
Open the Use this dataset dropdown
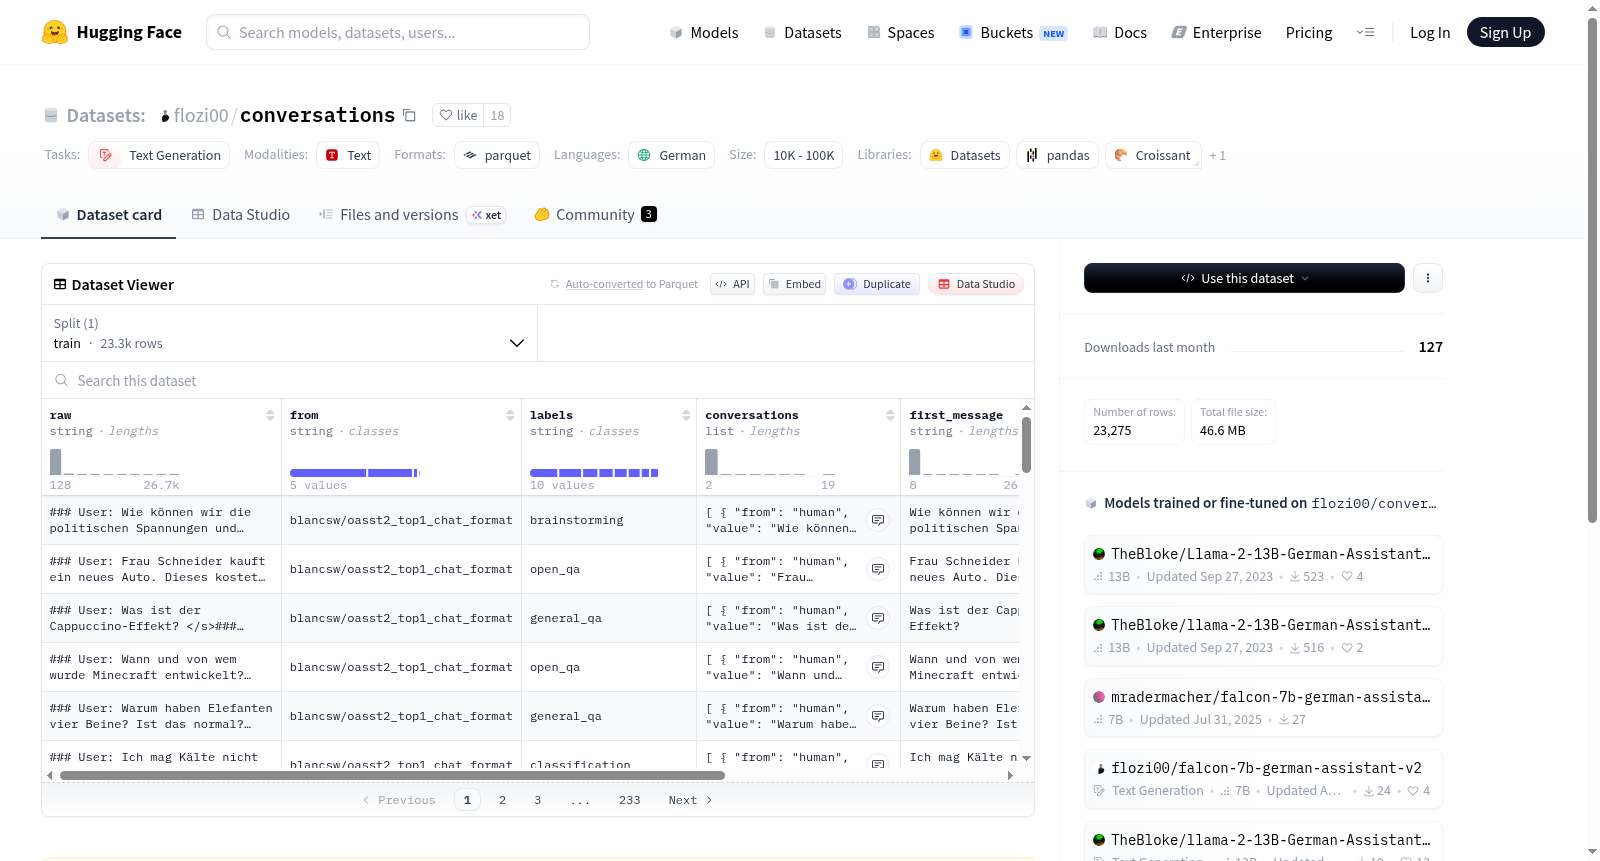pos(1244,278)
